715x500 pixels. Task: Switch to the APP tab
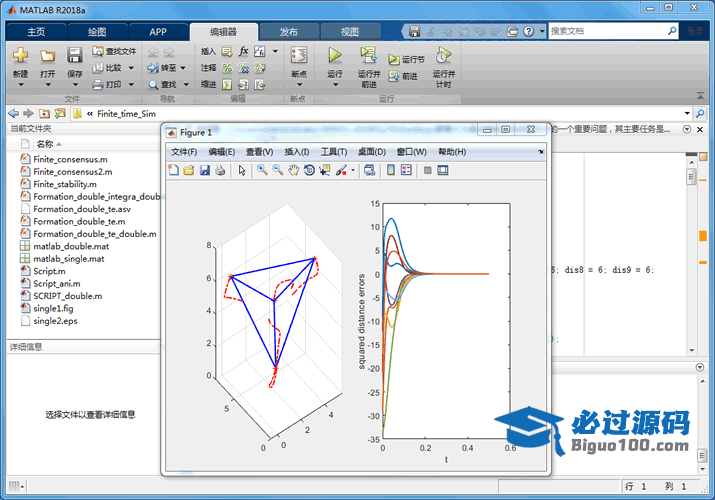(x=158, y=32)
